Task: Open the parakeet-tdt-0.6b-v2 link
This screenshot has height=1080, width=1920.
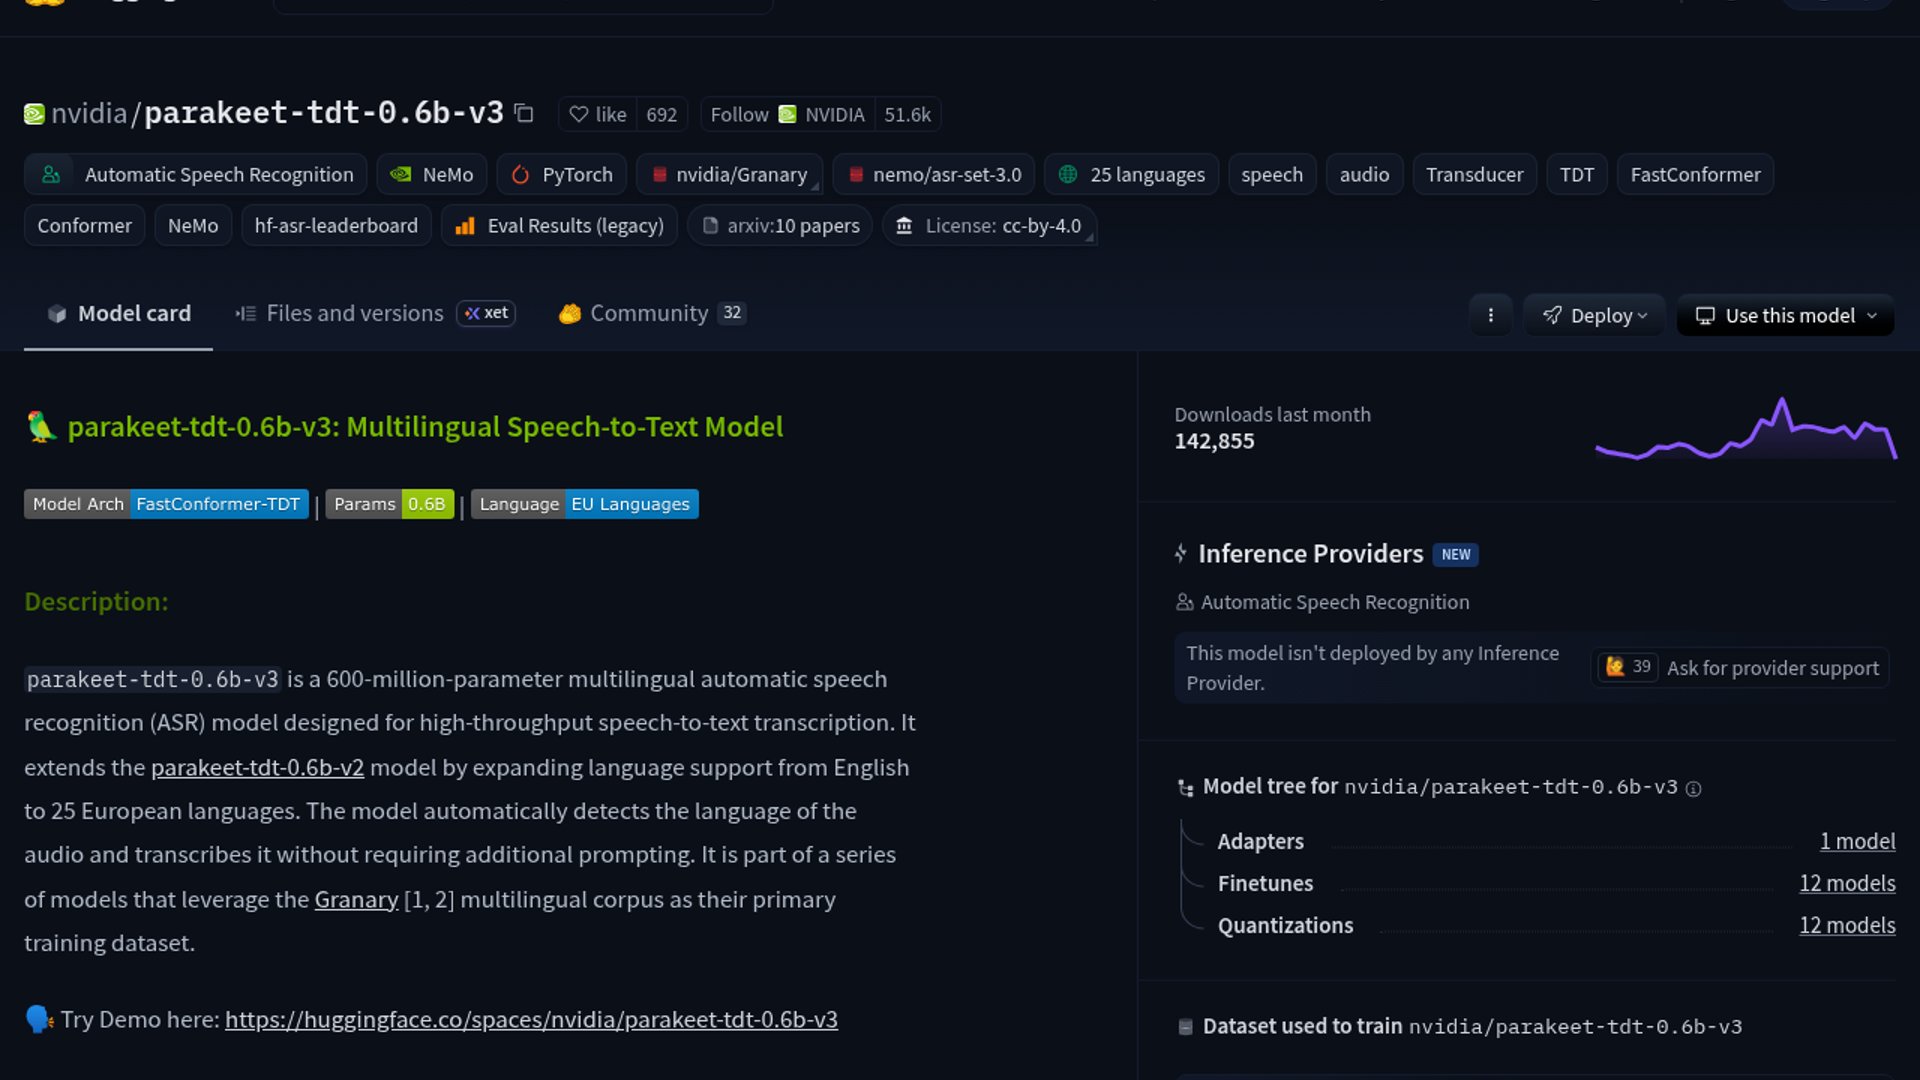Action: click(257, 768)
